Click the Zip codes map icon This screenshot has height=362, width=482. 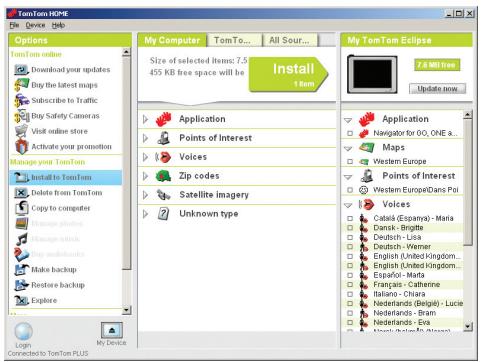(x=163, y=176)
